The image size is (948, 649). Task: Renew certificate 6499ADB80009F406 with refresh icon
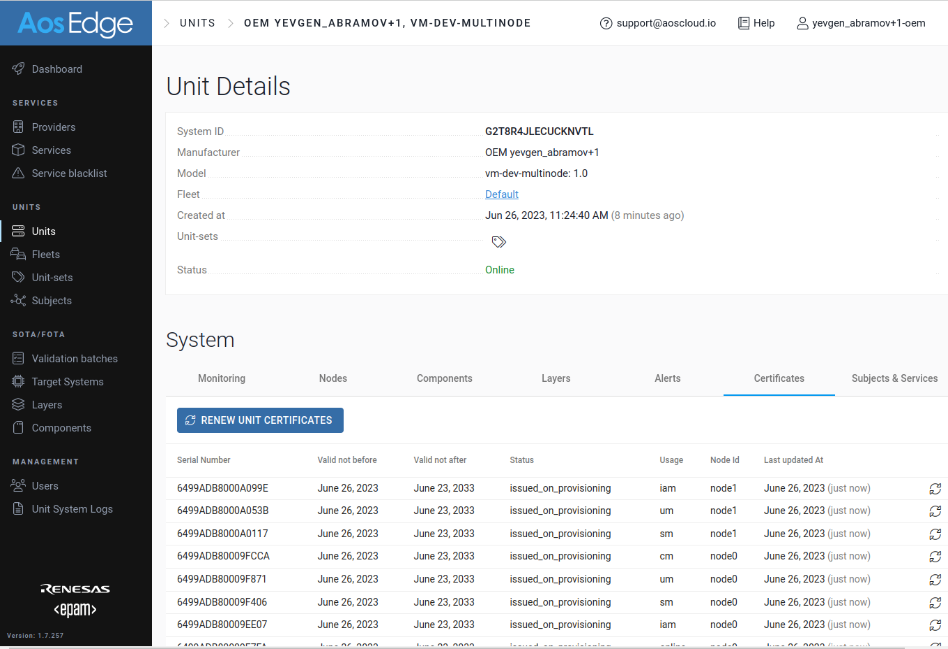pyautogui.click(x=935, y=602)
